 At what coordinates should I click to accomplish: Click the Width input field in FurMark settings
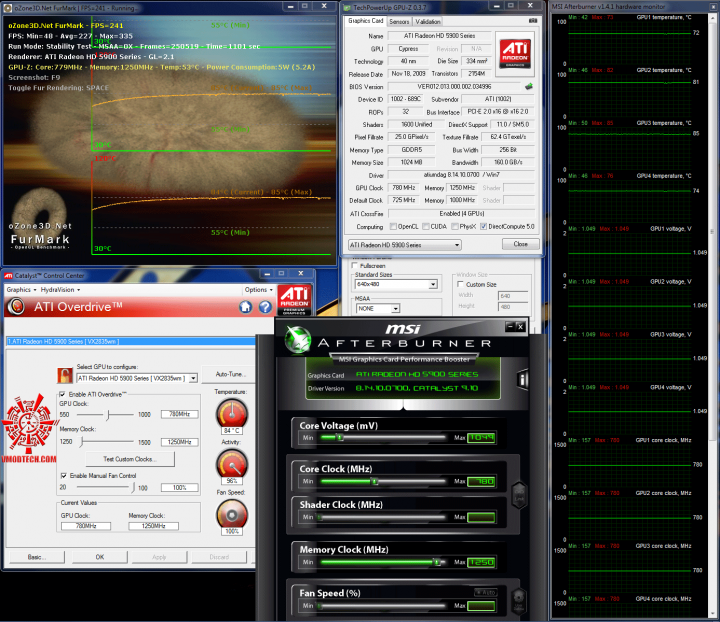click(513, 296)
